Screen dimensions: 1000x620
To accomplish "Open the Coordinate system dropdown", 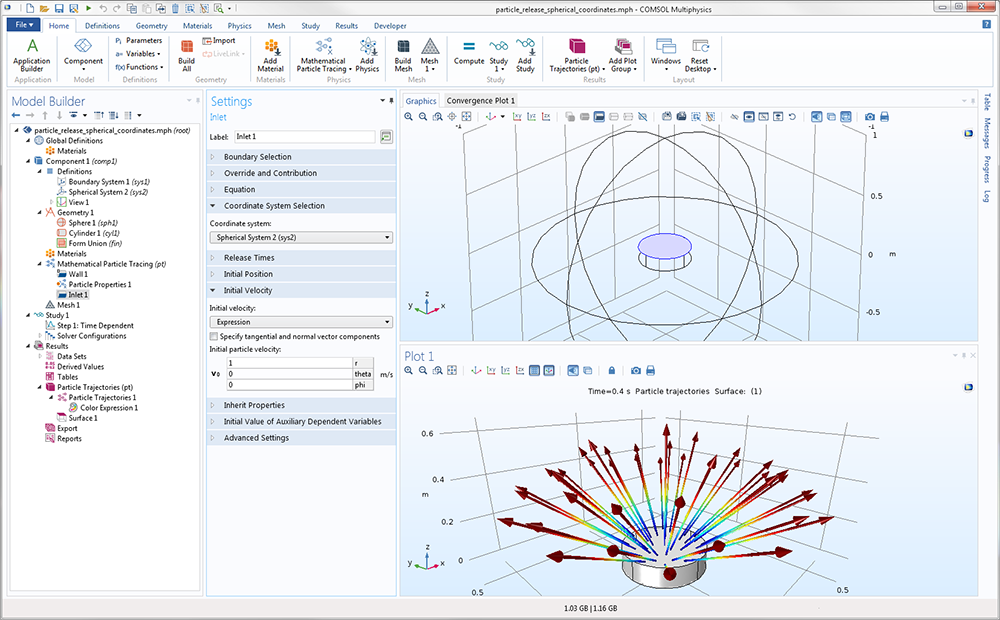I will [300, 237].
